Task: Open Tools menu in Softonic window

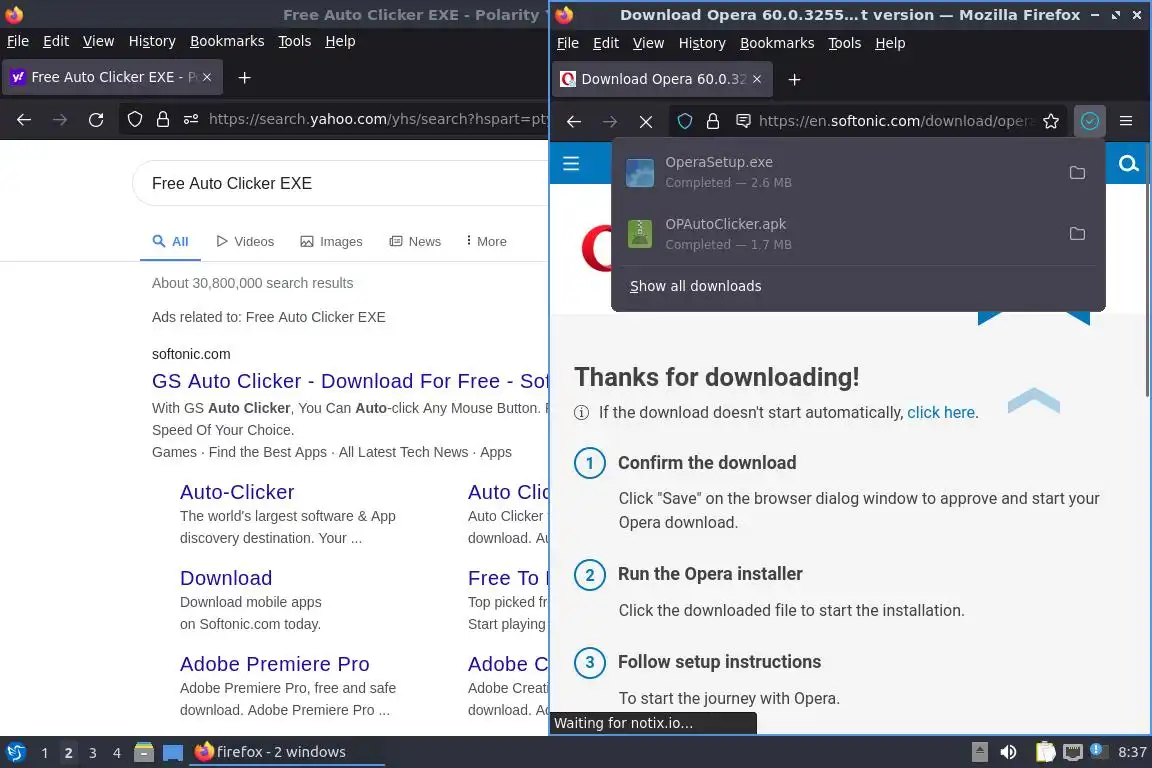Action: pyautogui.click(x=844, y=43)
